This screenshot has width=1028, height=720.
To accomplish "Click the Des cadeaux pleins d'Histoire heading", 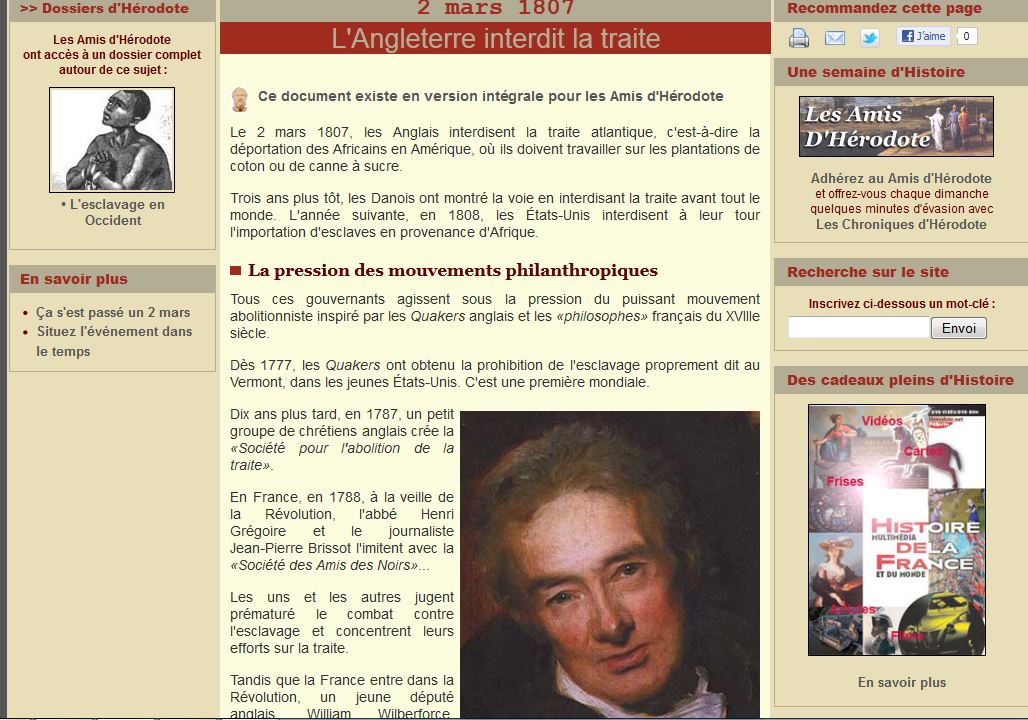I will coord(900,380).
